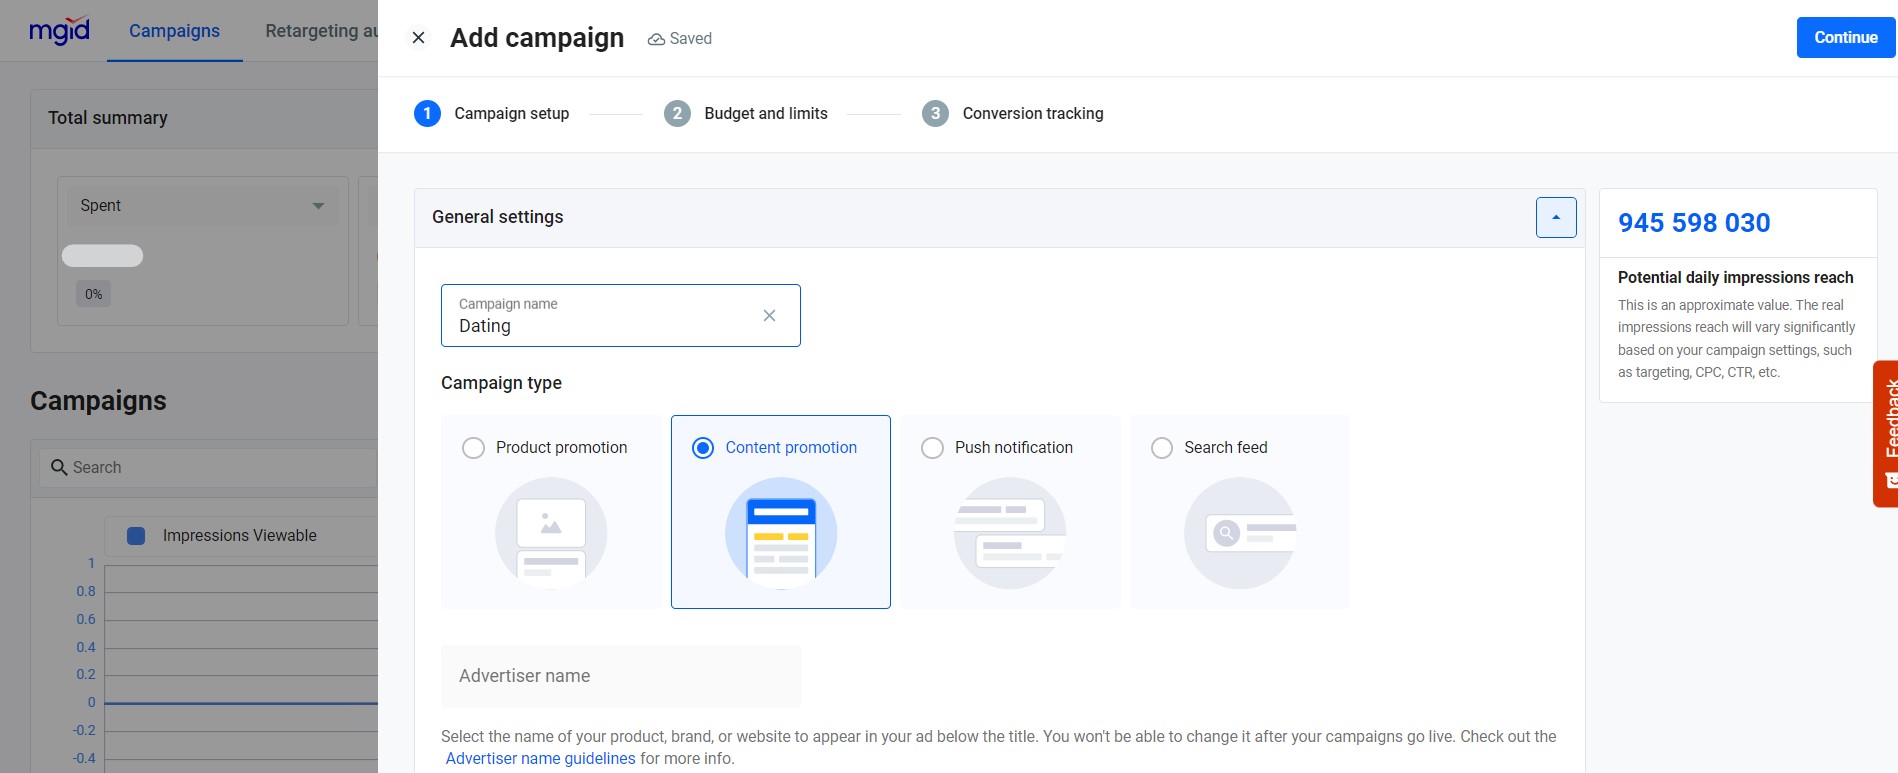Open the Advertiser name guidelines link

click(540, 759)
